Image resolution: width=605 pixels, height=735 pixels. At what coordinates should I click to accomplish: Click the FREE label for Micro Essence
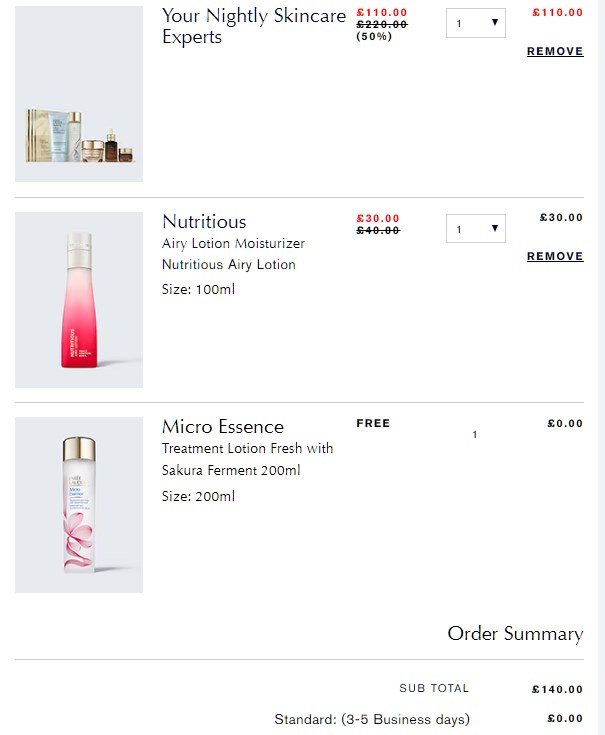pyautogui.click(x=373, y=424)
